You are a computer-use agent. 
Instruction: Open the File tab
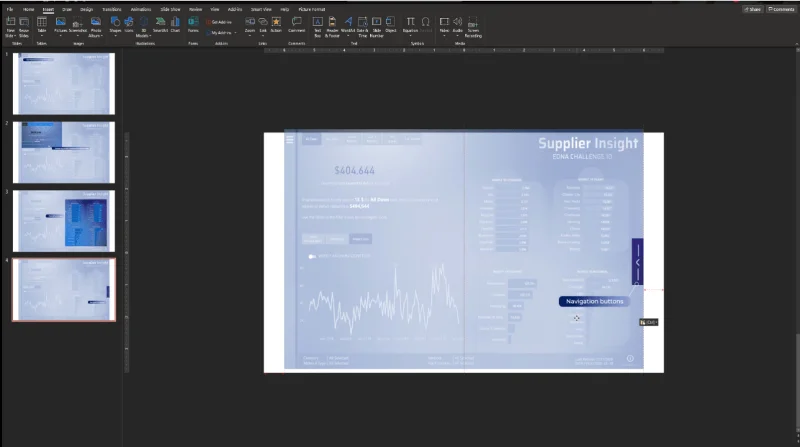[10, 9]
